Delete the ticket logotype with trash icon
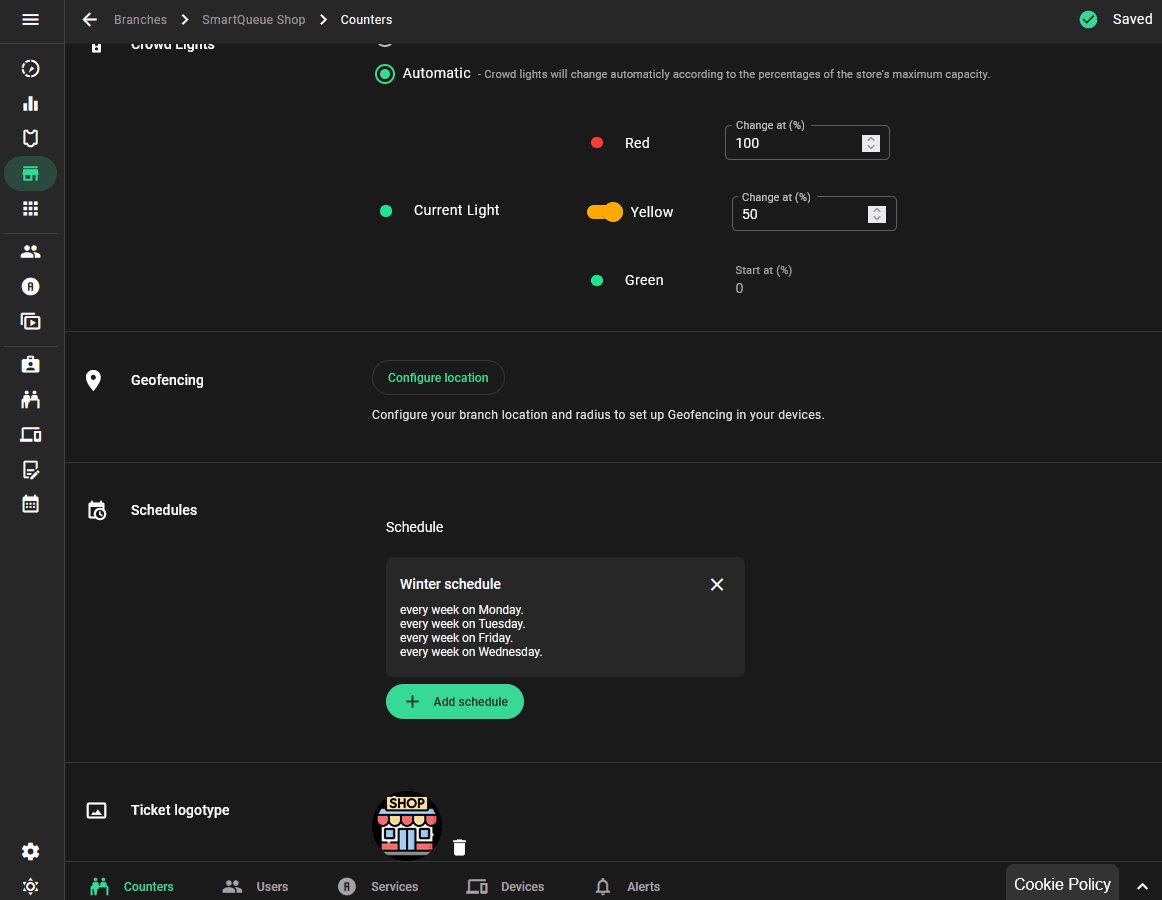The width and height of the screenshot is (1162, 900). click(459, 847)
